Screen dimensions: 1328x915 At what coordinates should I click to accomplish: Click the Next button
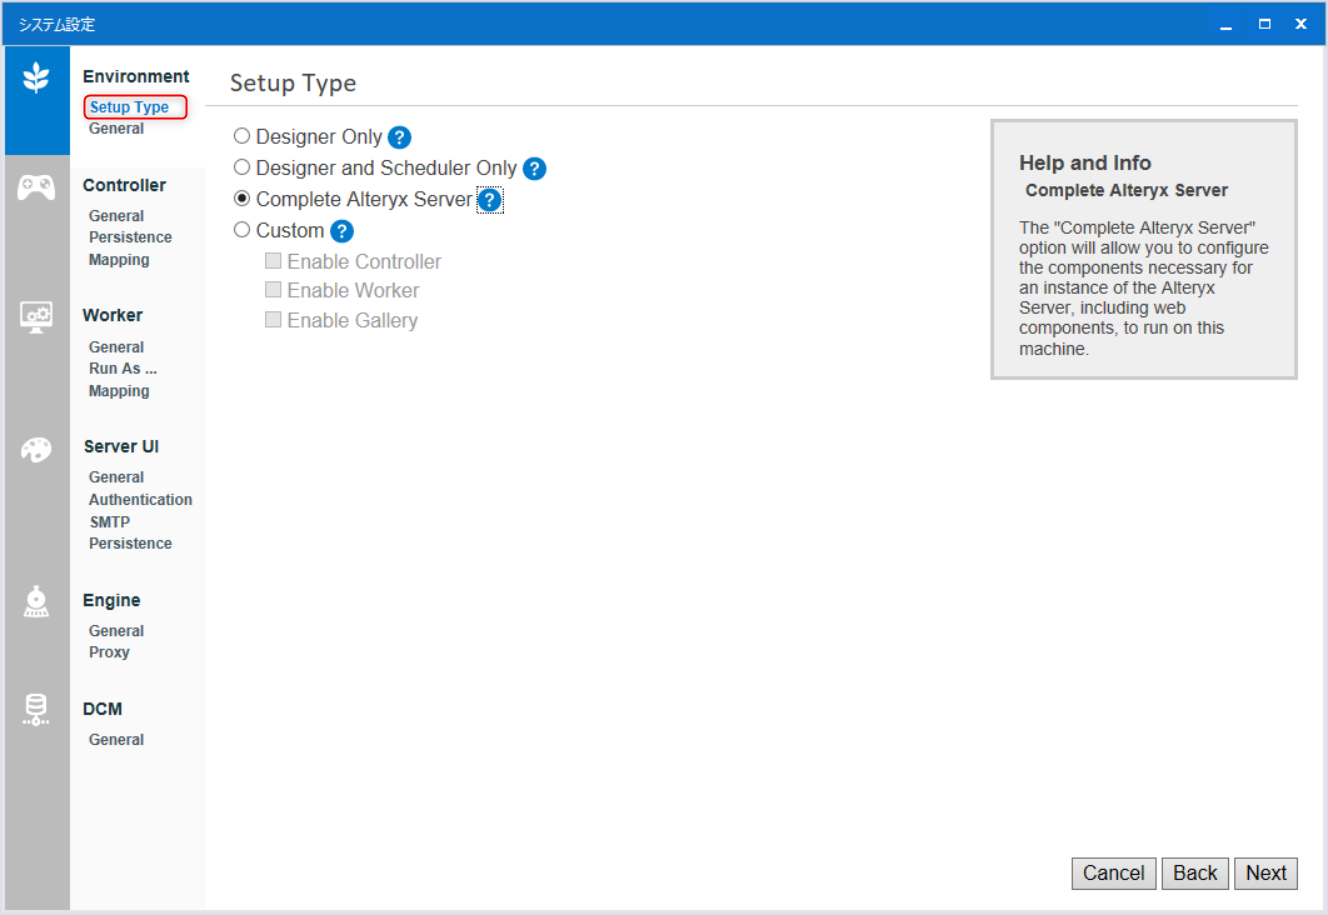click(x=1264, y=872)
